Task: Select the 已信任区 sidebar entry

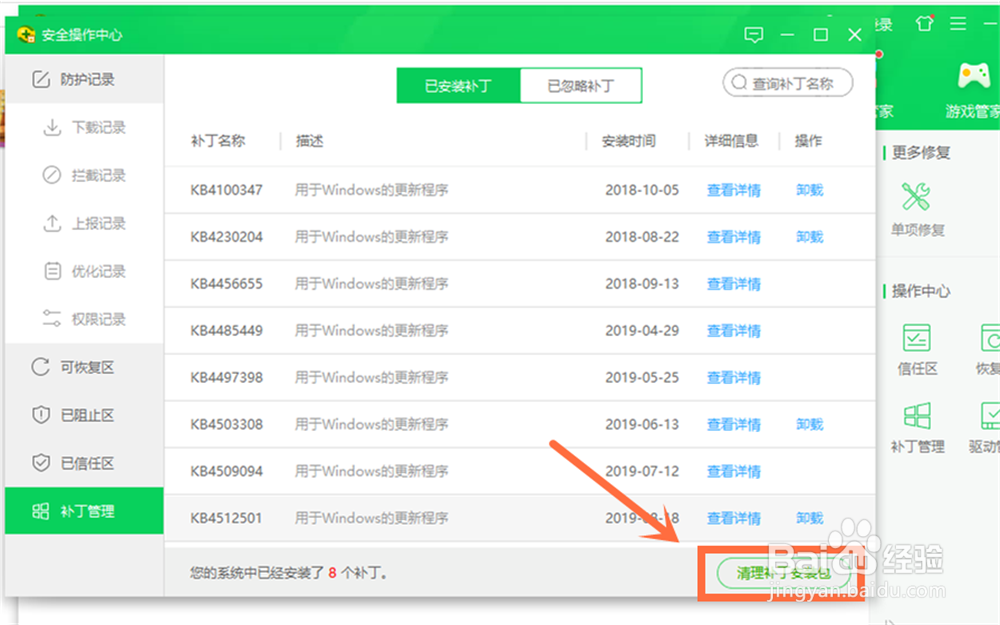Action: (x=85, y=463)
